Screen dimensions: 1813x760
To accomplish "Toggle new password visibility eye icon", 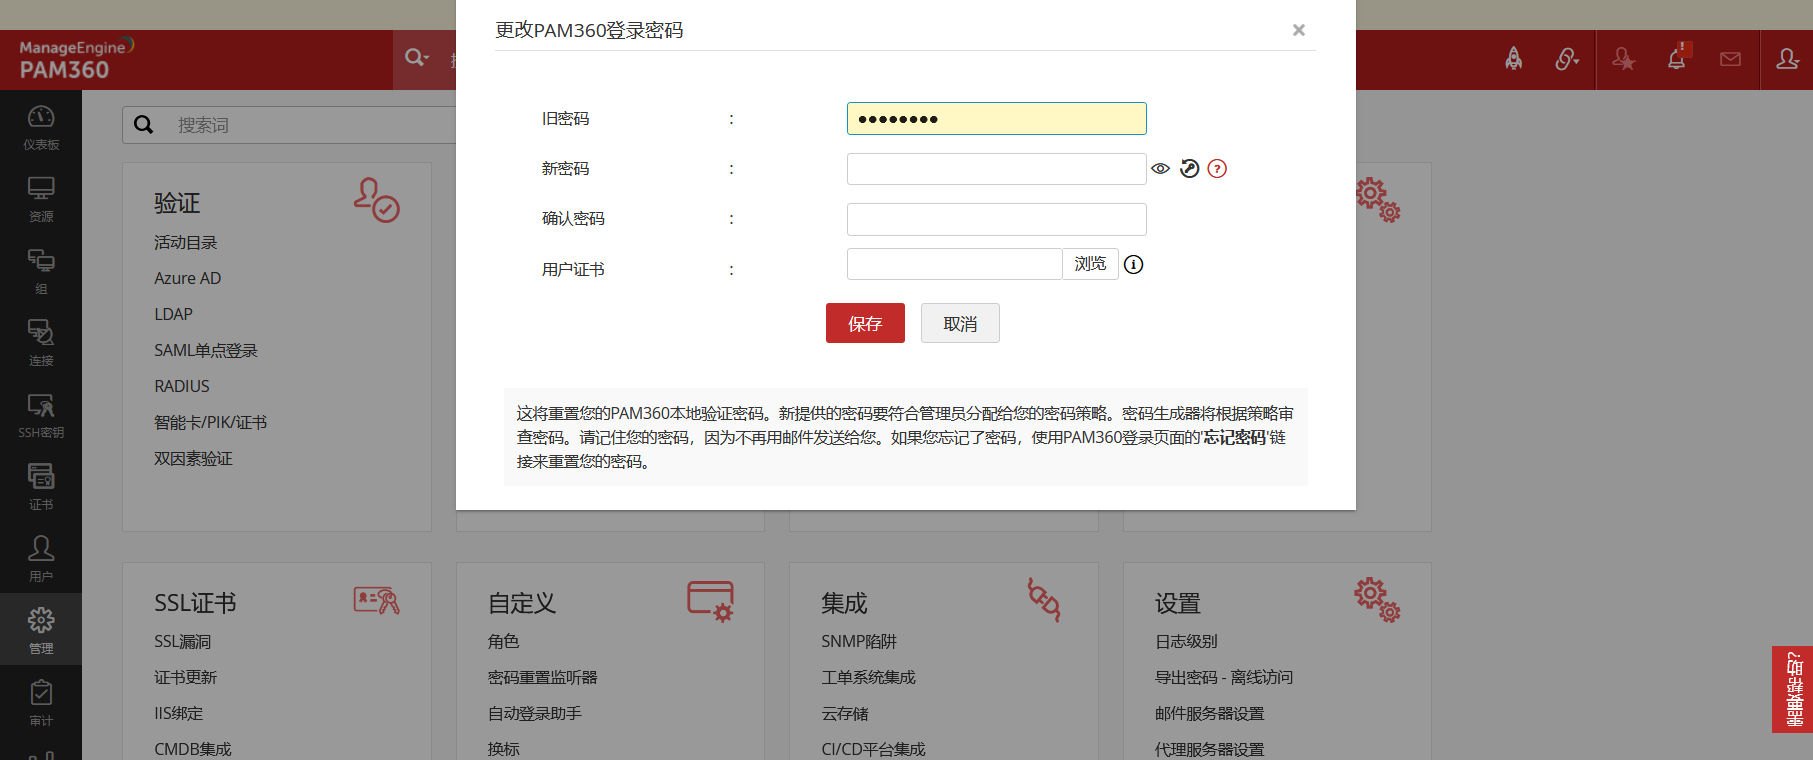I will click(1160, 168).
